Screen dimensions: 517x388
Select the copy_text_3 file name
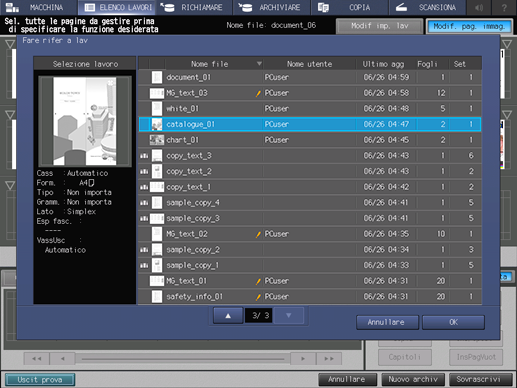click(x=189, y=156)
